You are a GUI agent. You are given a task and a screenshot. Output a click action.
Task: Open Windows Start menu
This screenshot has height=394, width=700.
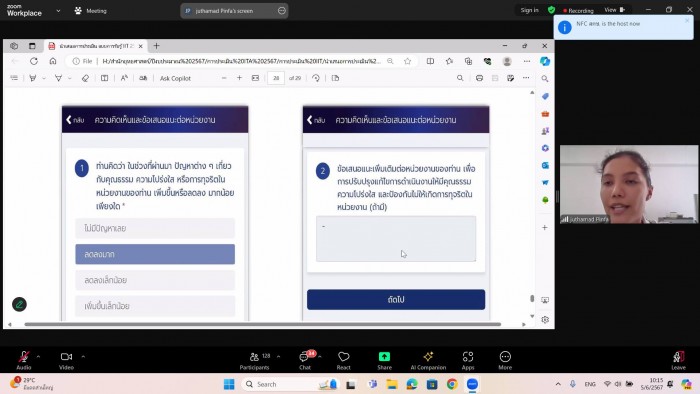point(229,384)
